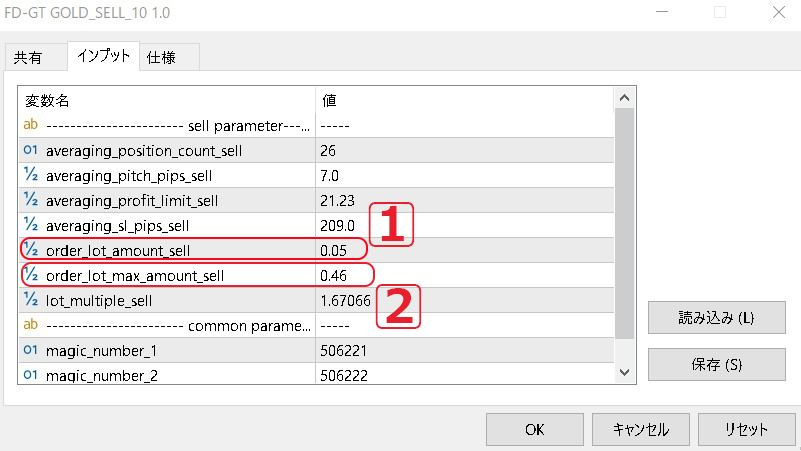Viewport: 801px width, 451px height.
Task: Click the 保存 (S) button
Action: (715, 364)
